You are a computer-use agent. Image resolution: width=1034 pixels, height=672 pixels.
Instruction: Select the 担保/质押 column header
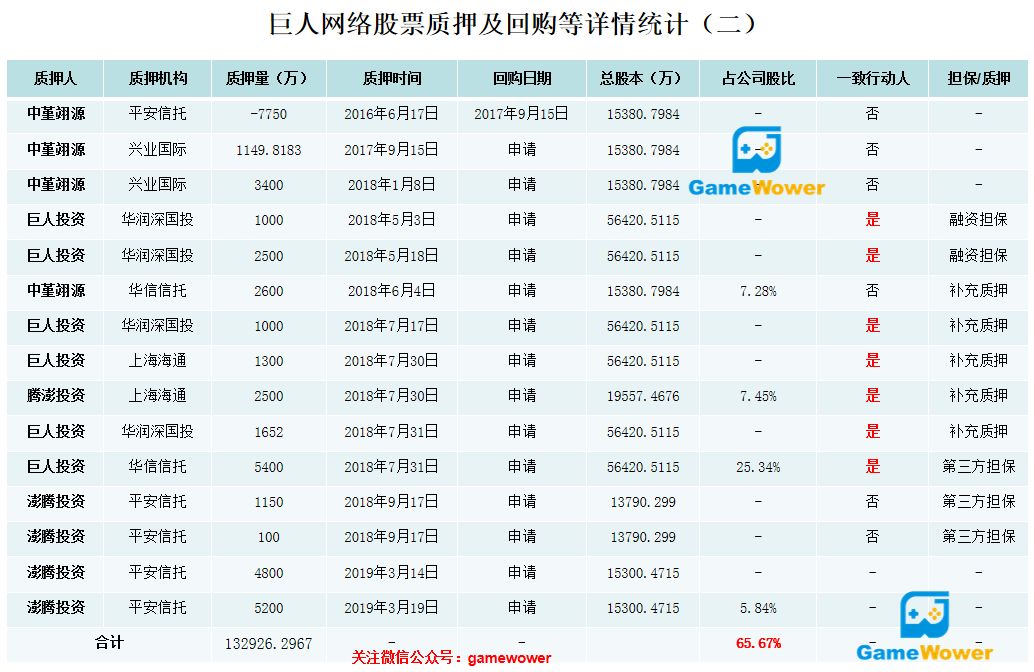click(x=979, y=78)
